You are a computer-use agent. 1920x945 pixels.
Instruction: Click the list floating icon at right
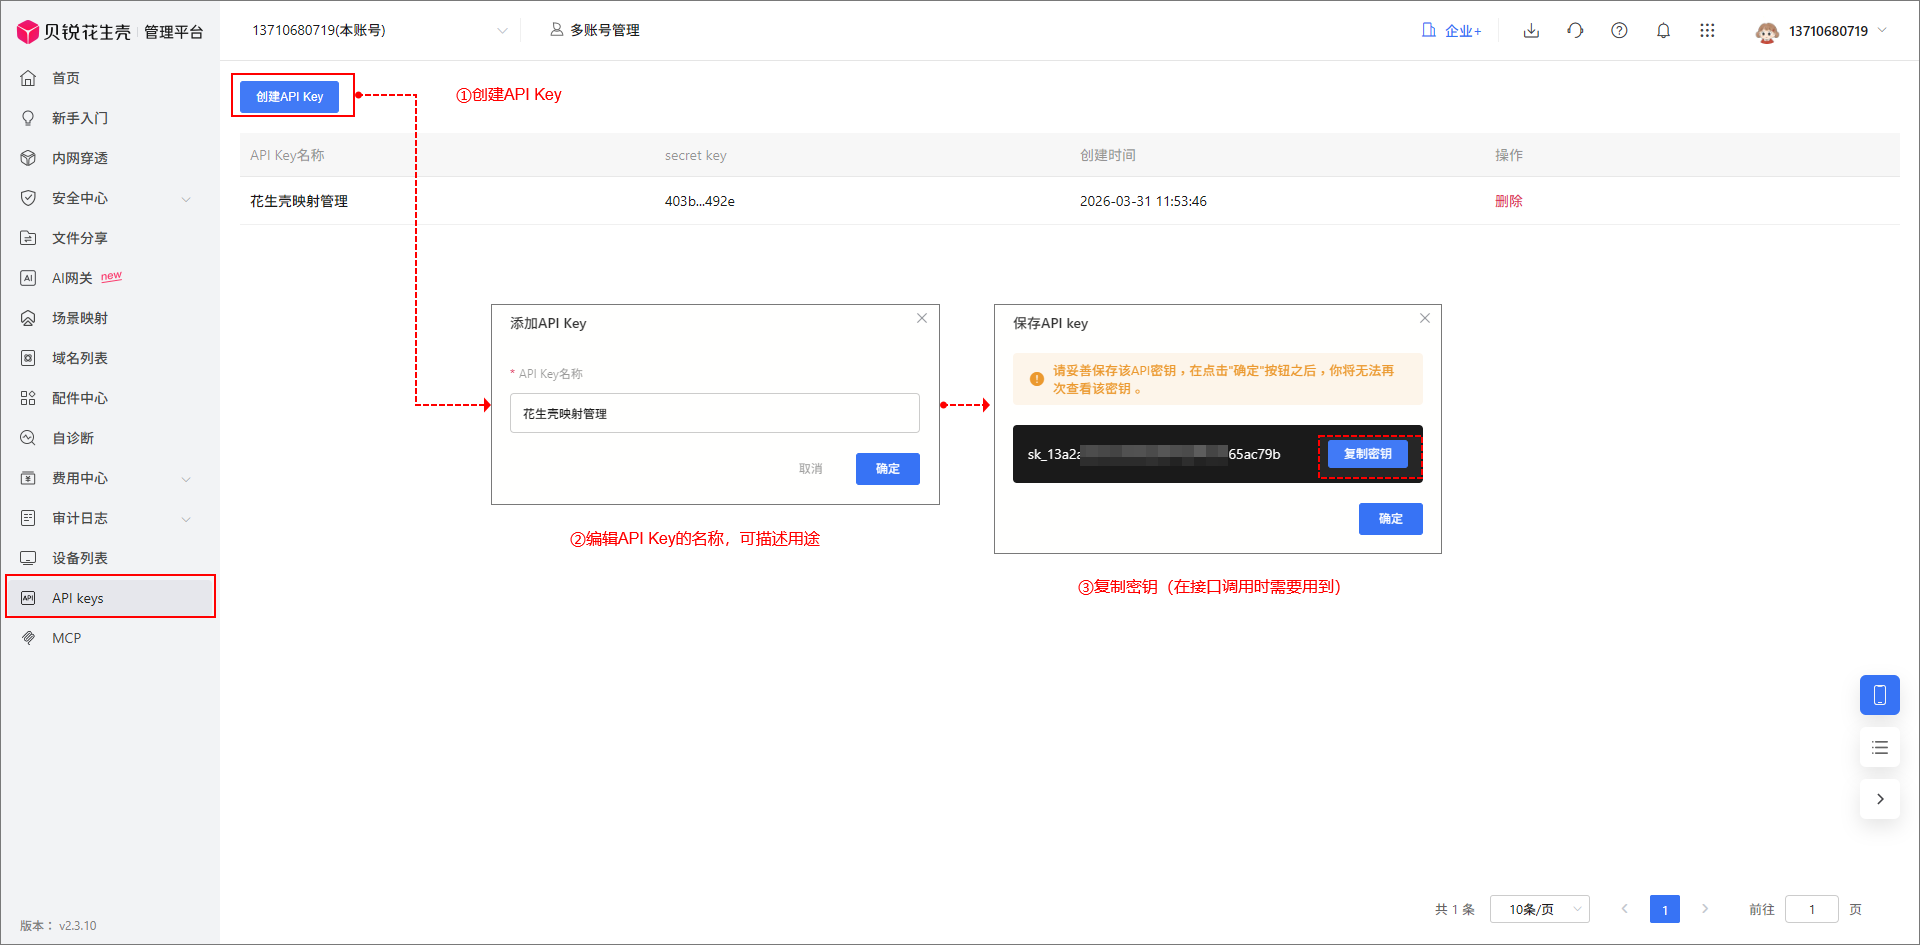coord(1879,747)
